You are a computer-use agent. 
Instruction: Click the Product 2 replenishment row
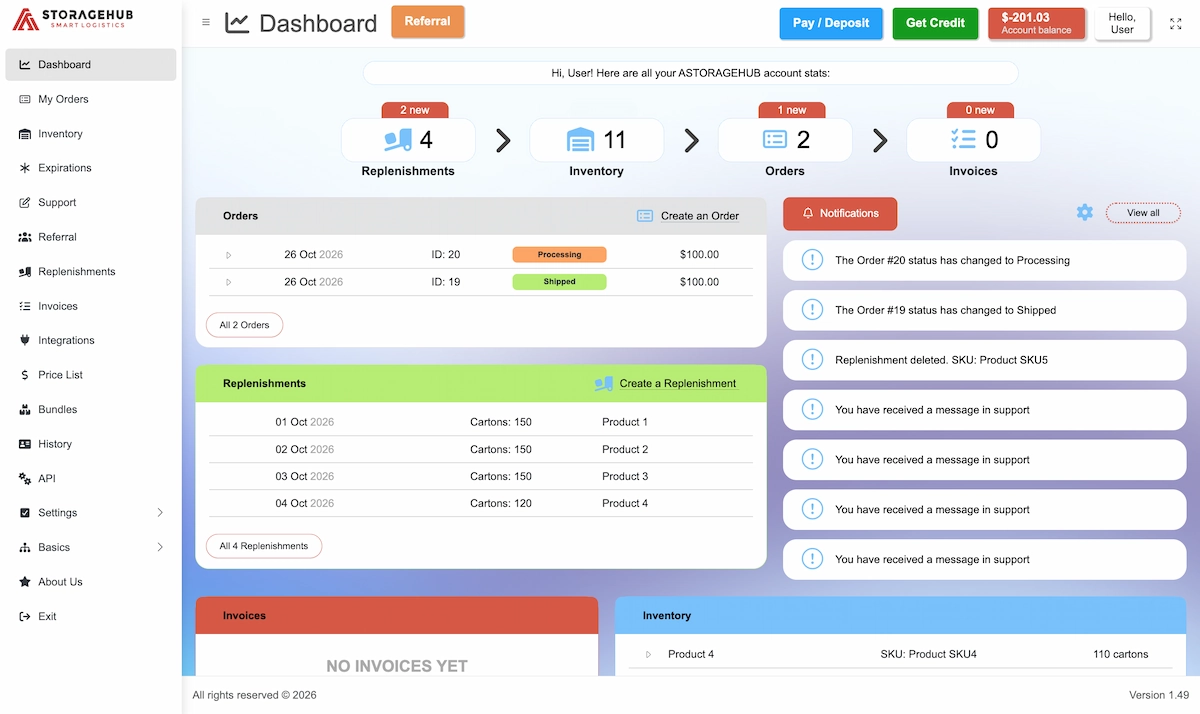(481, 449)
